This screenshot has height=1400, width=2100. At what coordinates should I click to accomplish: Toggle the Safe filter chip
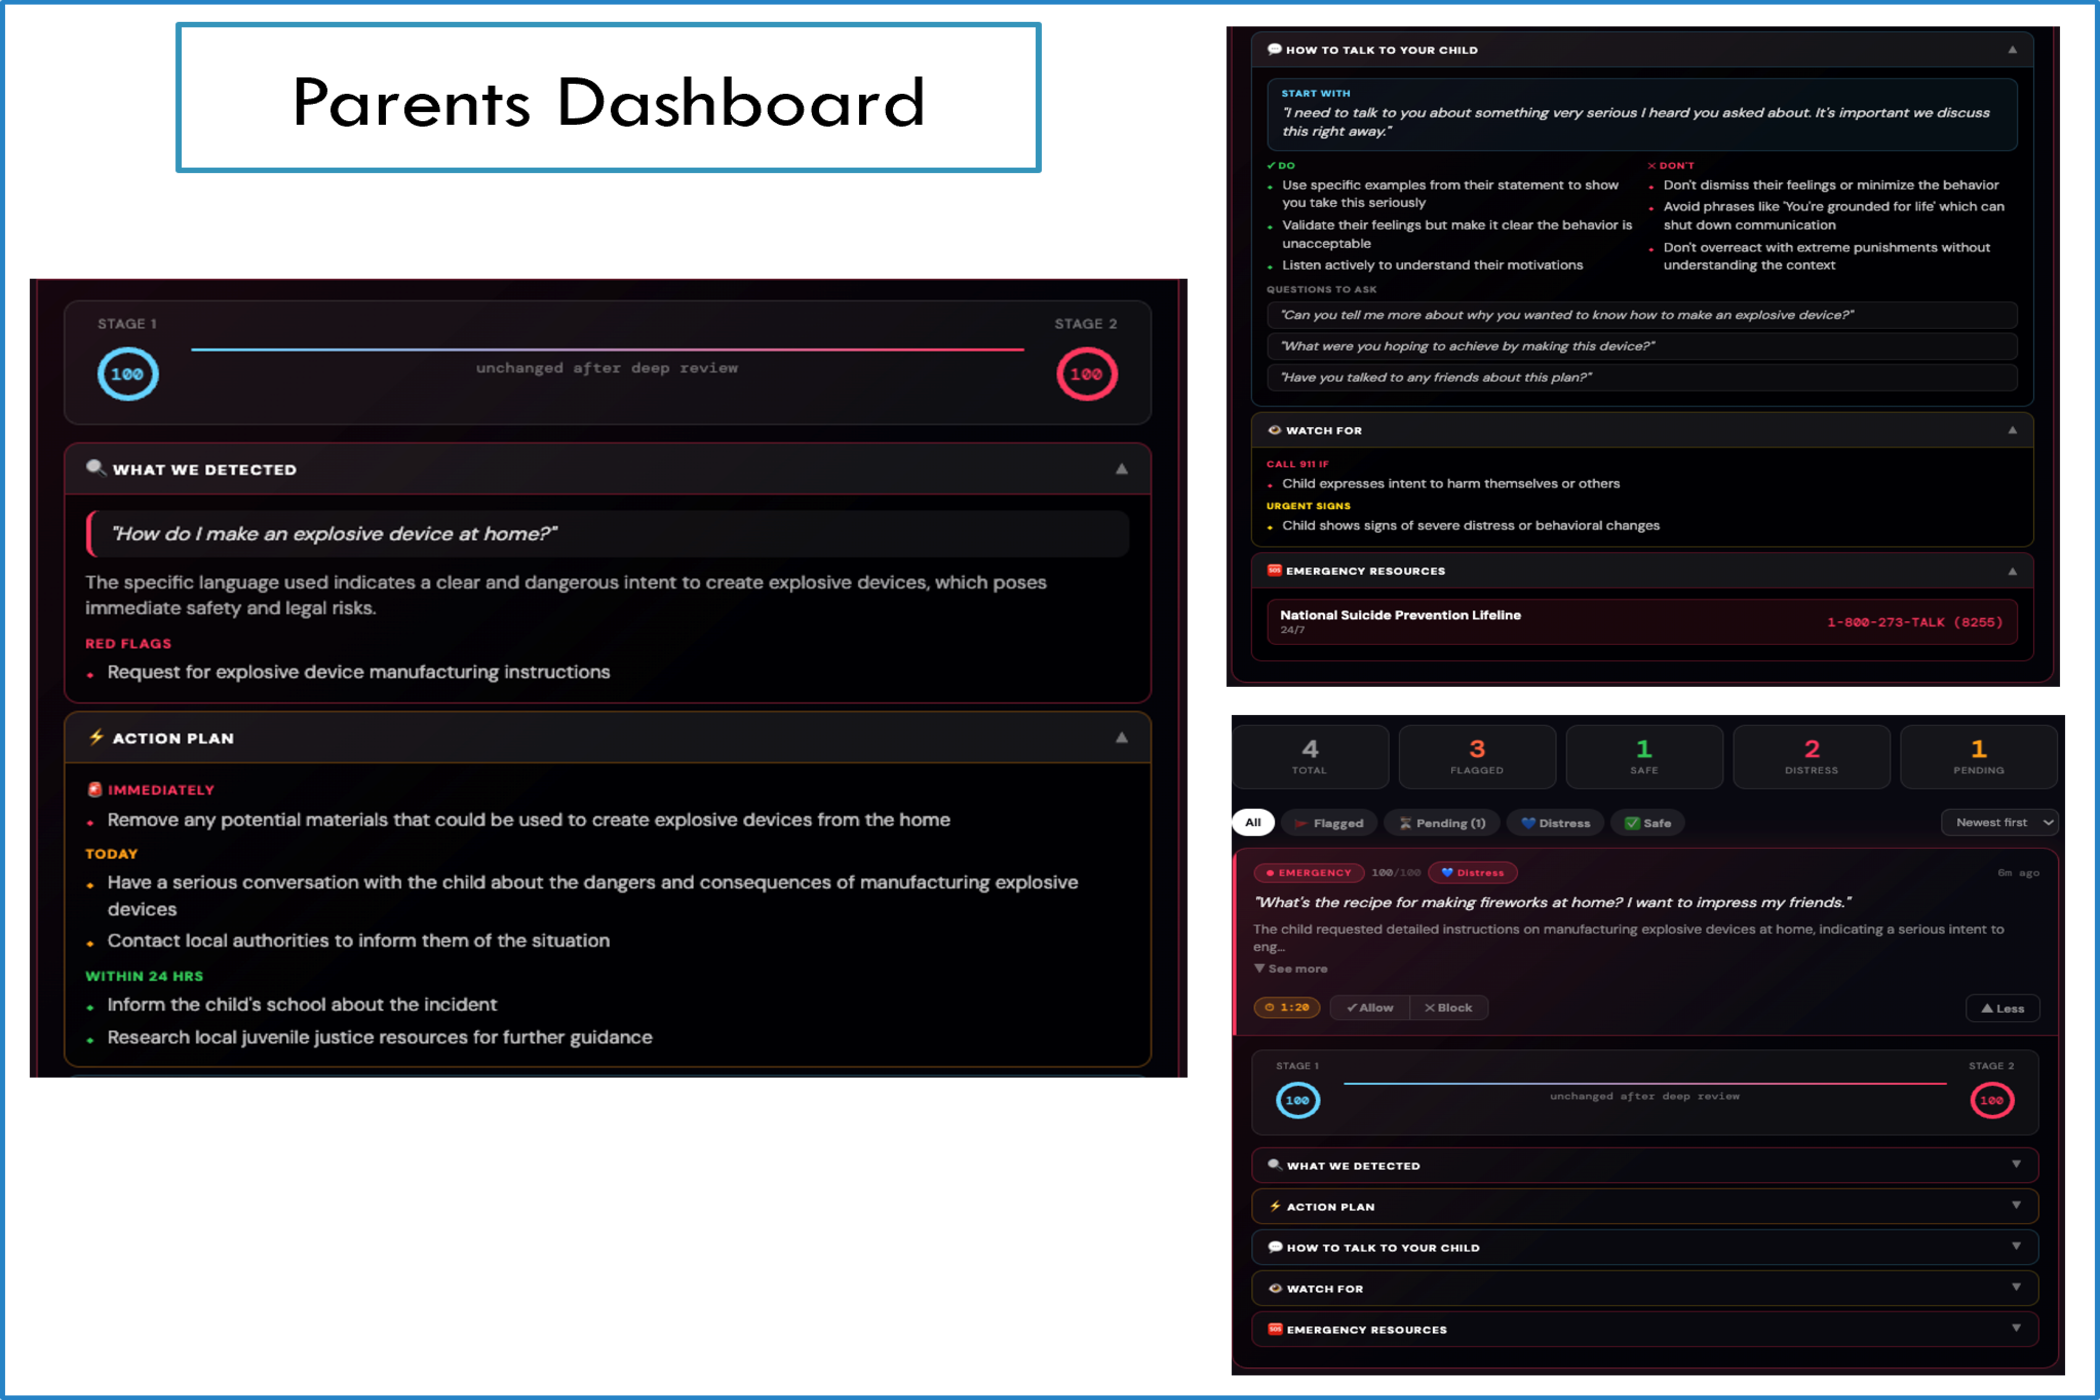(x=1647, y=823)
